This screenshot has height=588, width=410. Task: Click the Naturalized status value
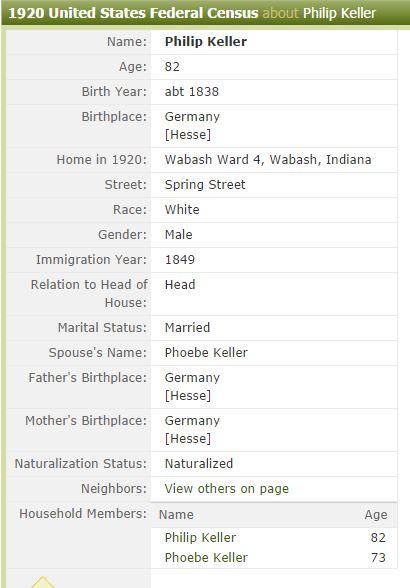click(x=199, y=464)
